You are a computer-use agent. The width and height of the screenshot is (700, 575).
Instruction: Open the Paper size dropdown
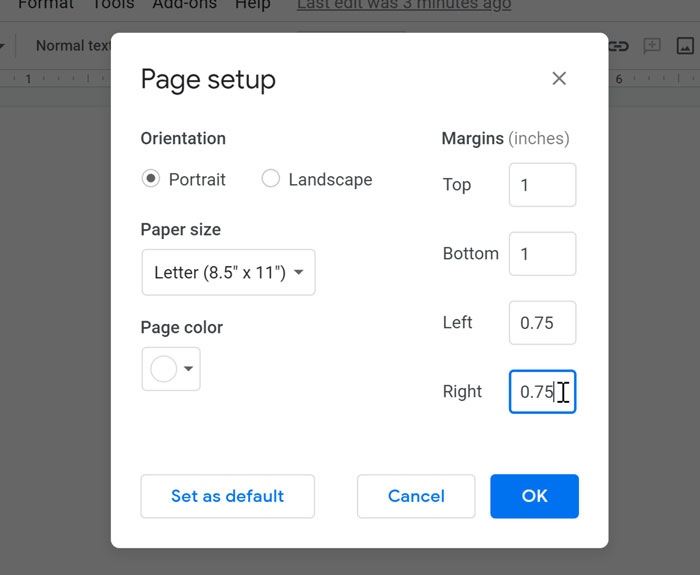228,272
